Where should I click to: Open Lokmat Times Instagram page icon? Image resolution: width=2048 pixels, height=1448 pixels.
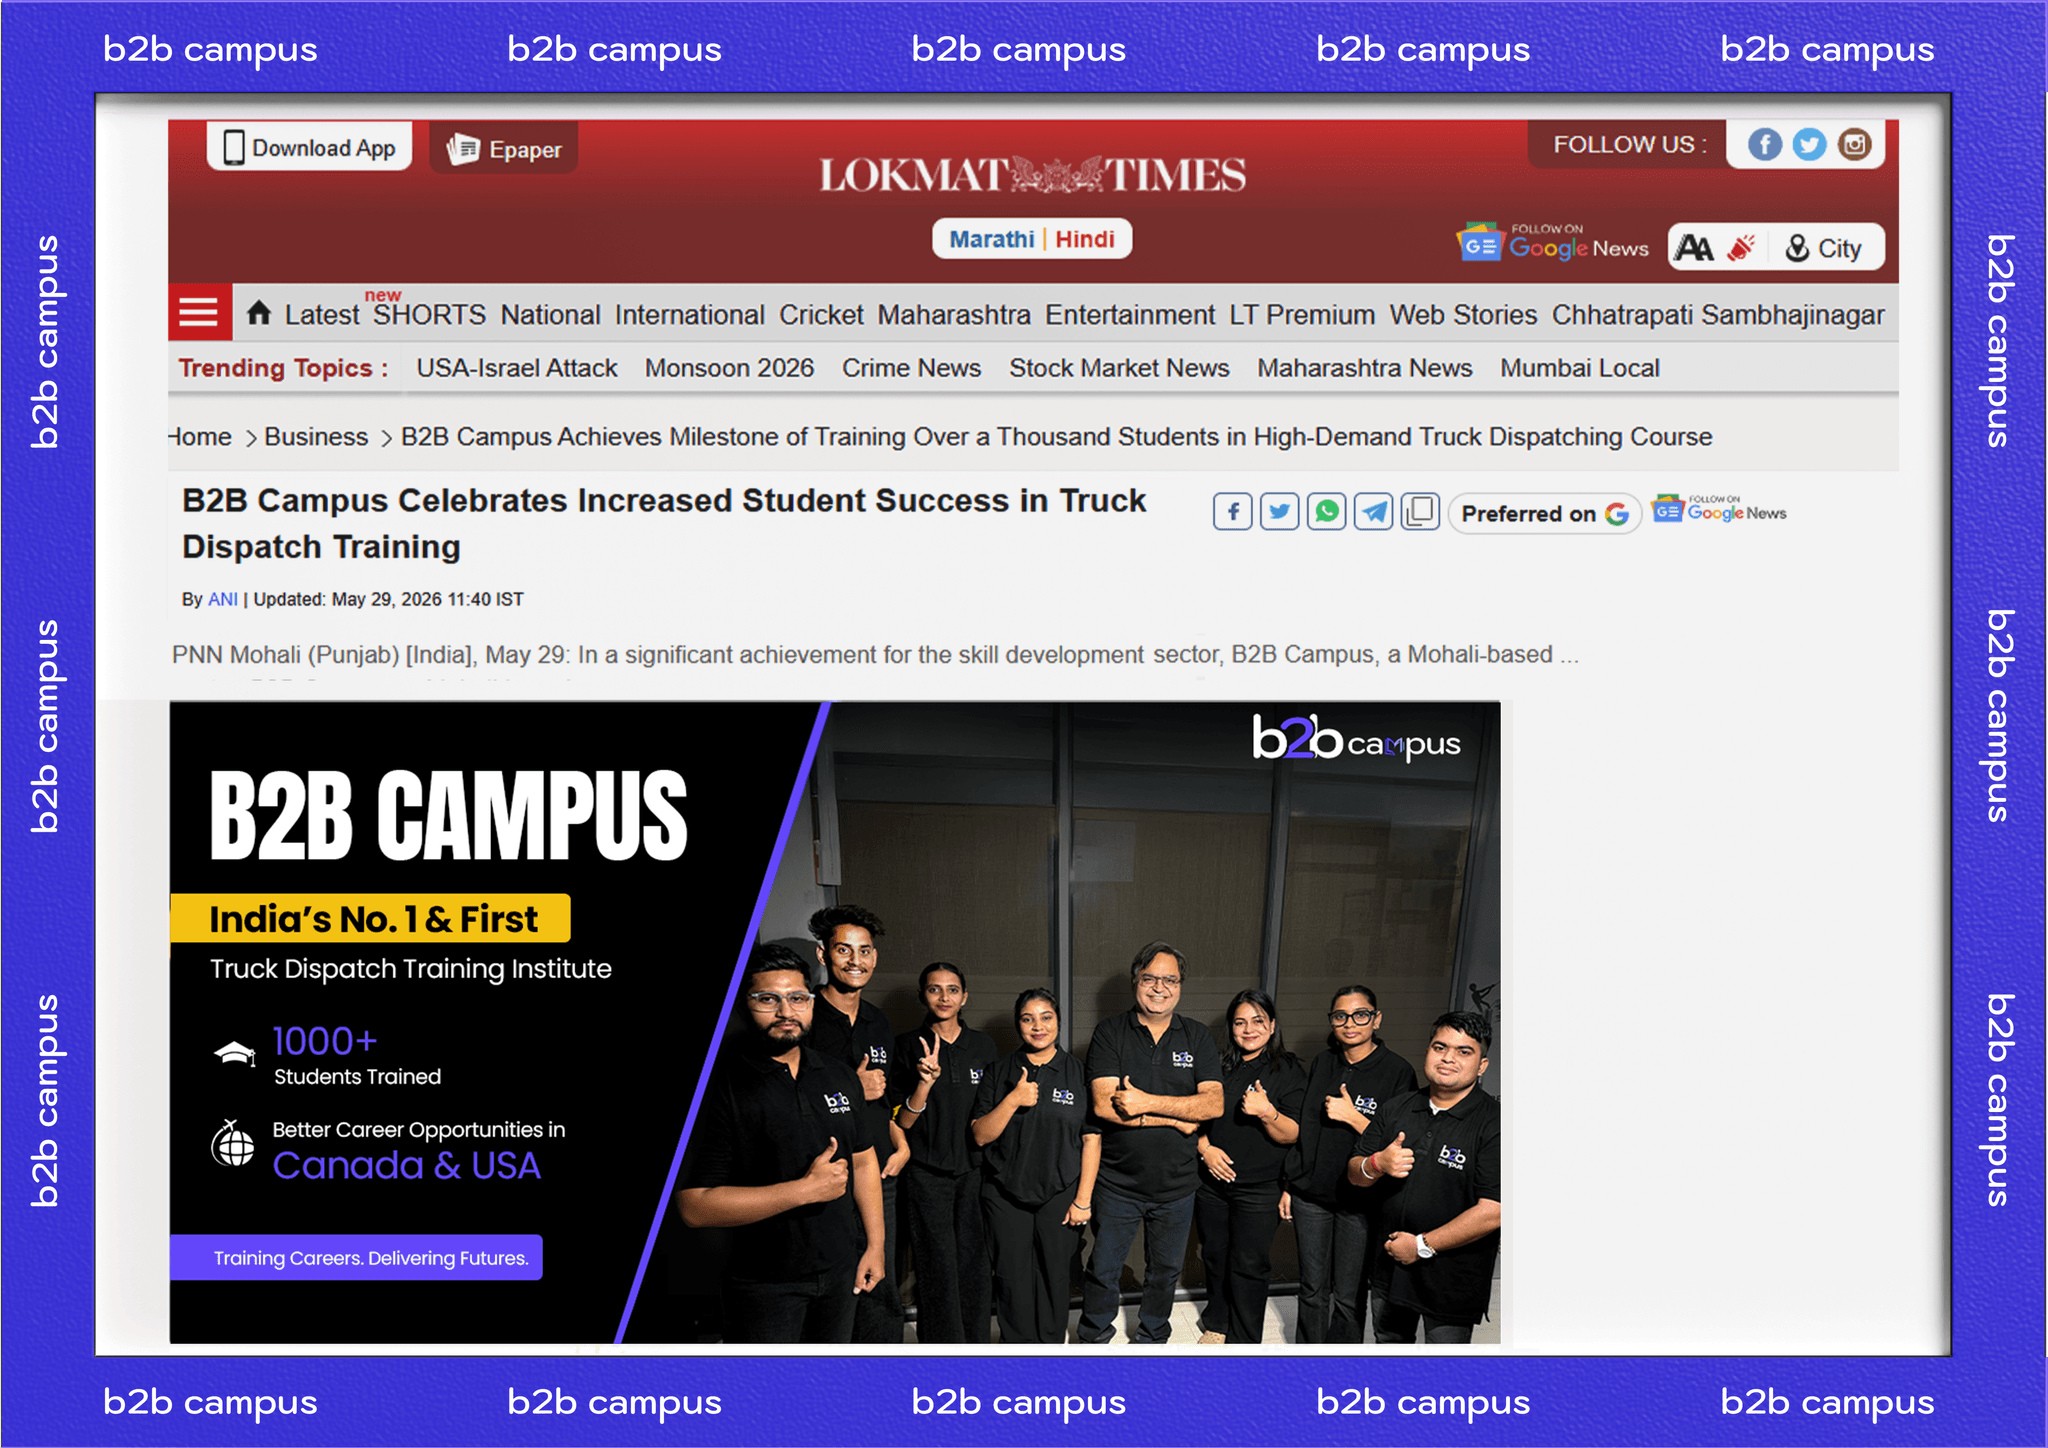click(1853, 145)
